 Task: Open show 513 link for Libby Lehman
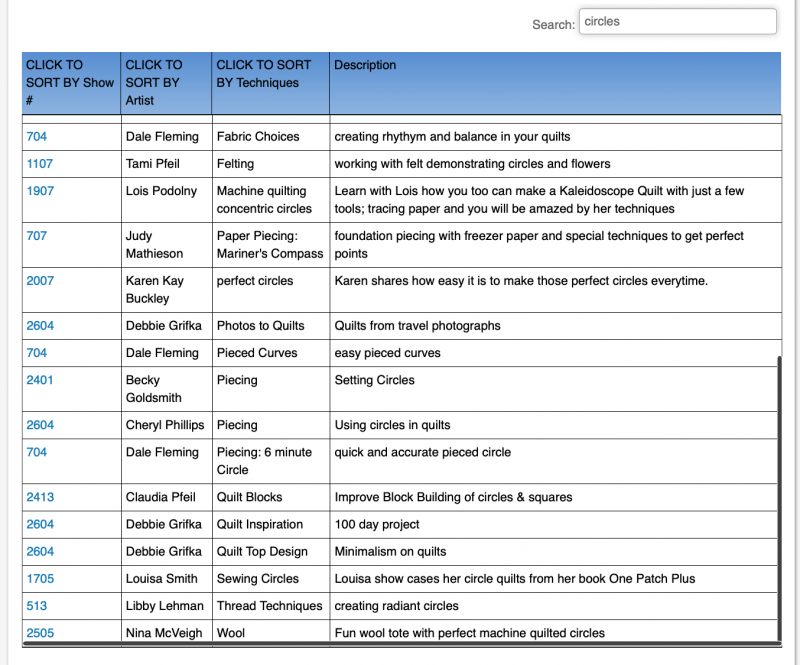click(x=36, y=605)
